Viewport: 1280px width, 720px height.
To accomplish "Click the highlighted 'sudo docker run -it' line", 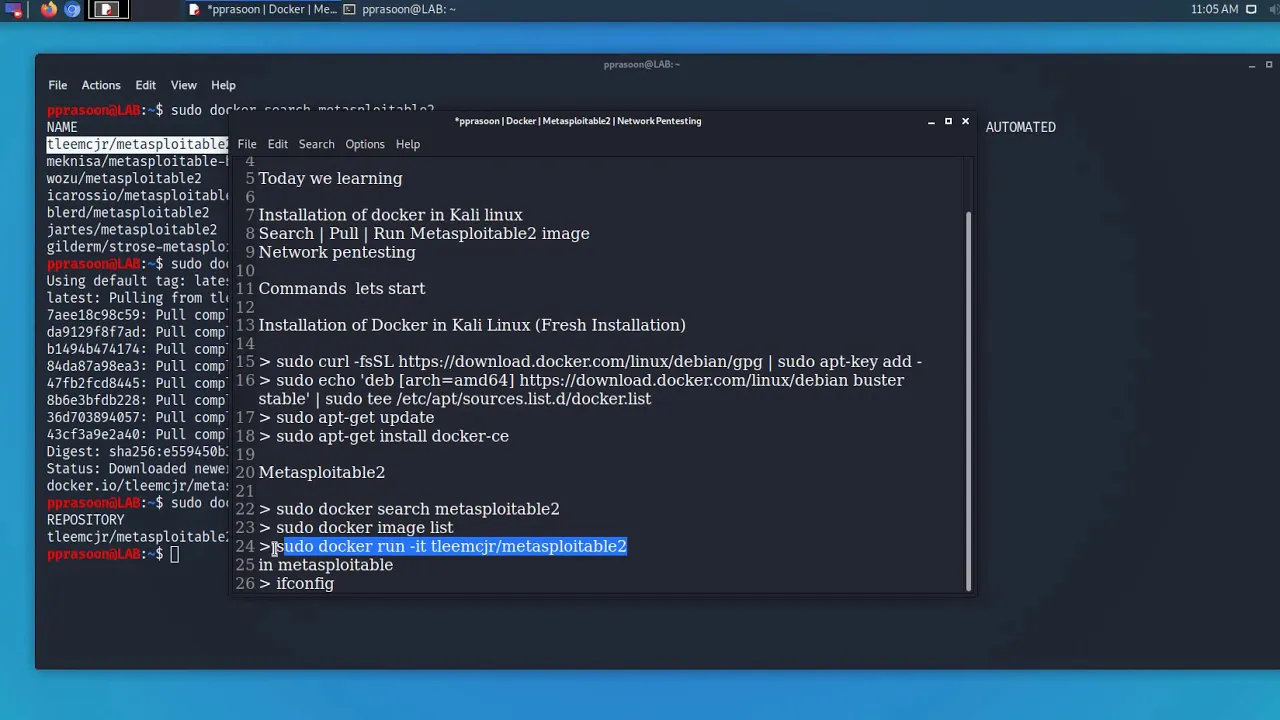I will 451,546.
